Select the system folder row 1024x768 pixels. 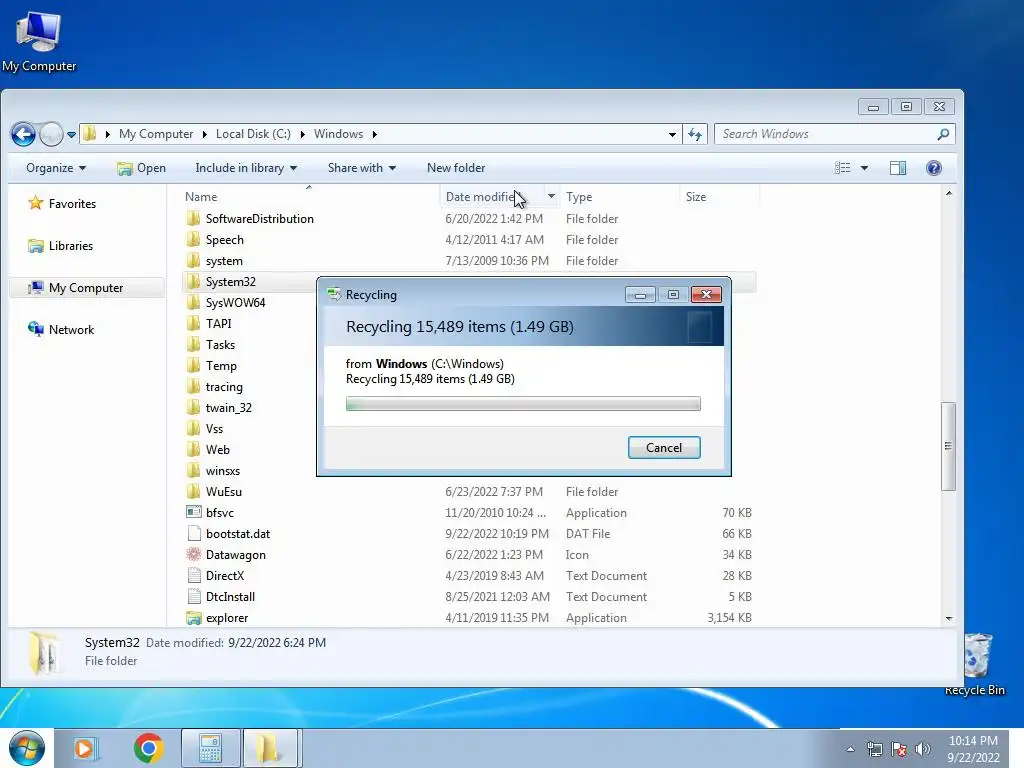point(469,261)
